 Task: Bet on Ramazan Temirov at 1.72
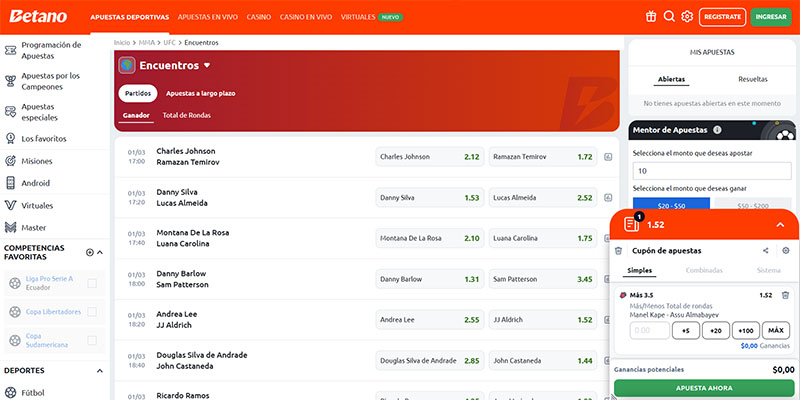click(543, 157)
